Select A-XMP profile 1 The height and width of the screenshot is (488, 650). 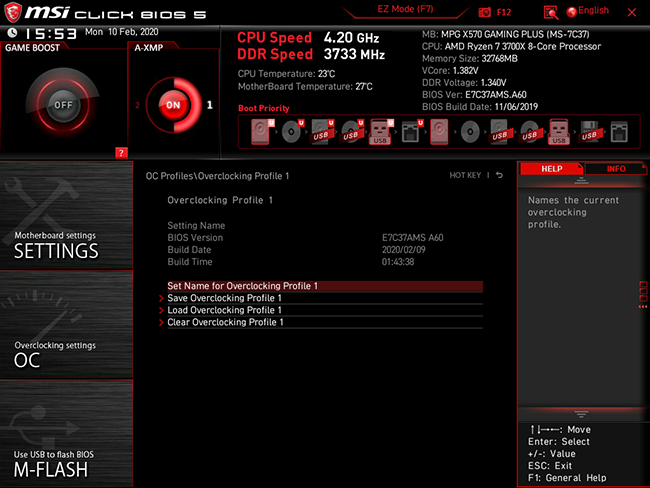coord(210,105)
